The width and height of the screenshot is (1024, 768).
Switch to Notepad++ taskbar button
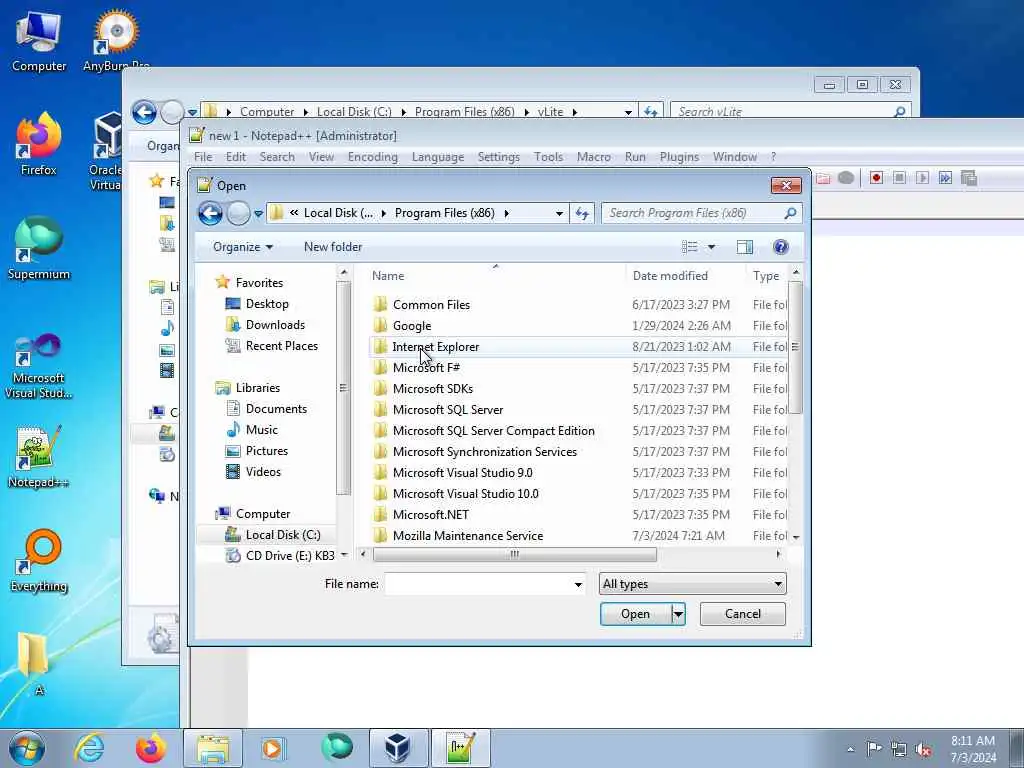pos(460,748)
